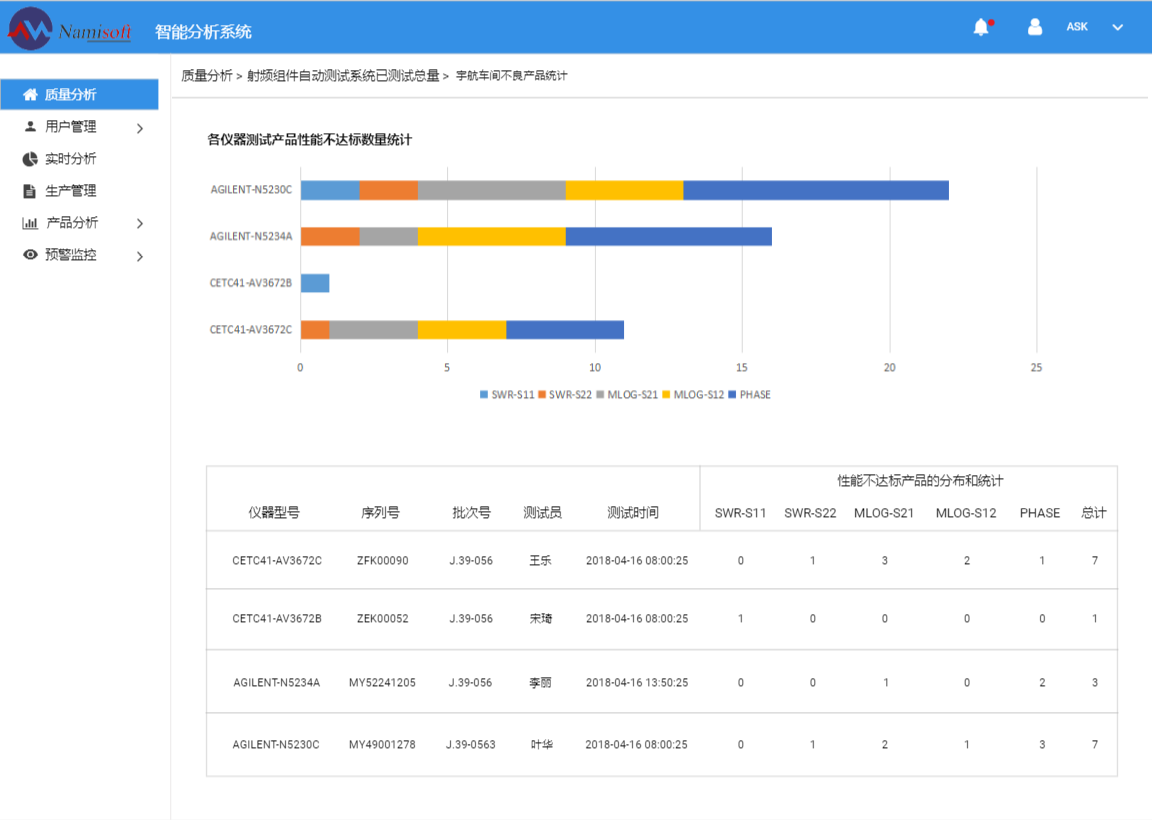Viewport: 1152px width, 820px height.
Task: Click CETC41-AV3672B in the table
Action: pyautogui.click(x=277, y=619)
